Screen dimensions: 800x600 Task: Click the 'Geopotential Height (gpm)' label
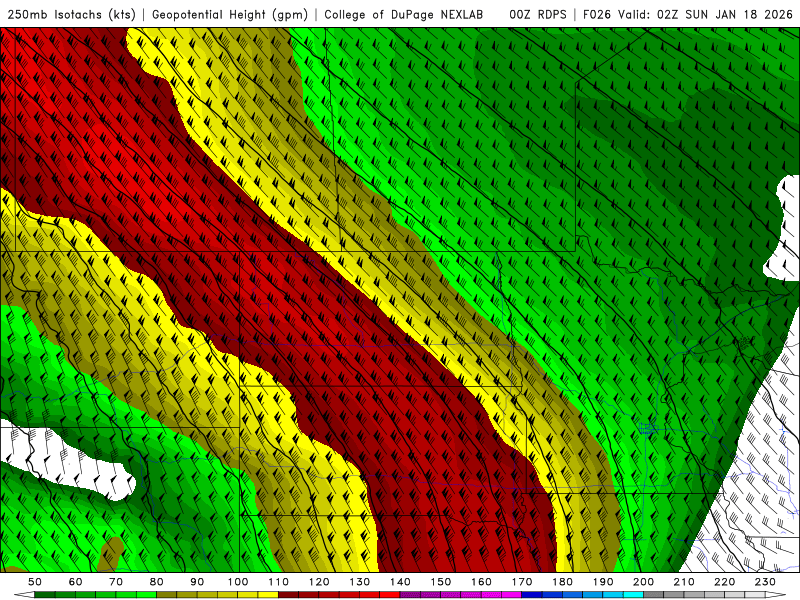point(230,15)
